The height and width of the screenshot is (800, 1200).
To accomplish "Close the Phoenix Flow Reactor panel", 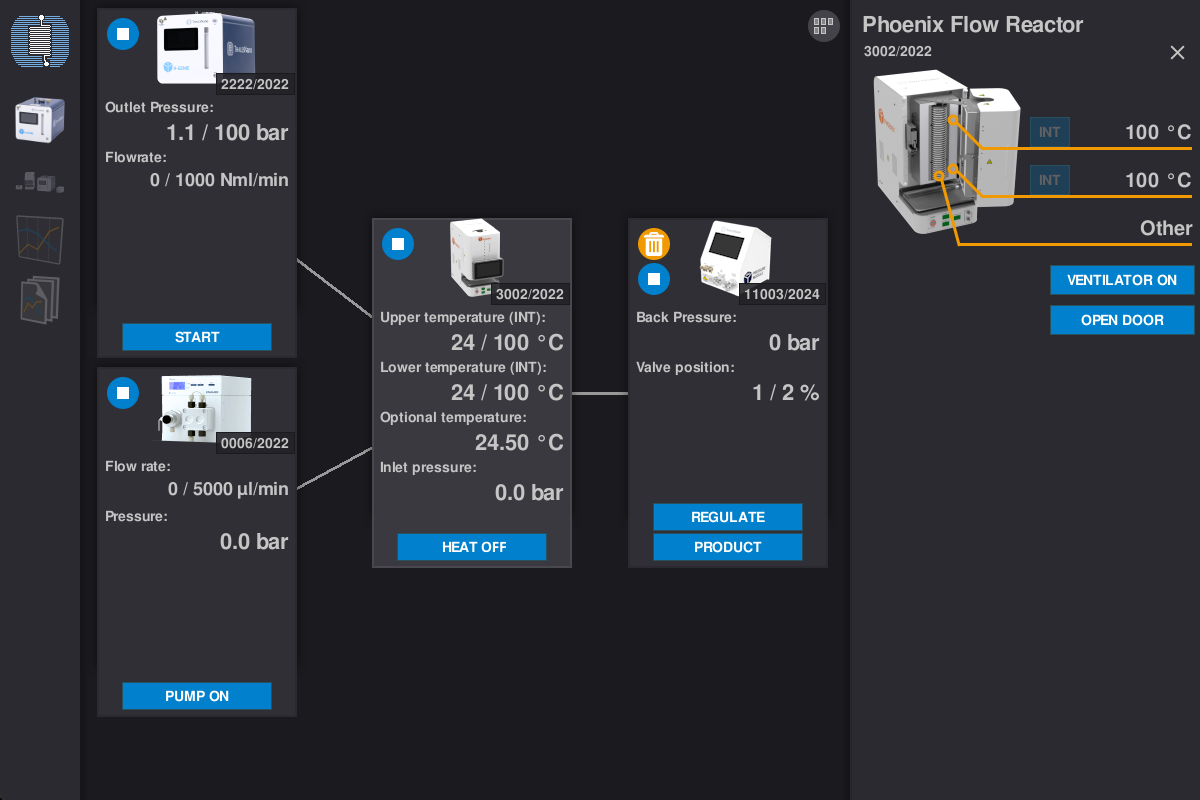I will coord(1177,53).
